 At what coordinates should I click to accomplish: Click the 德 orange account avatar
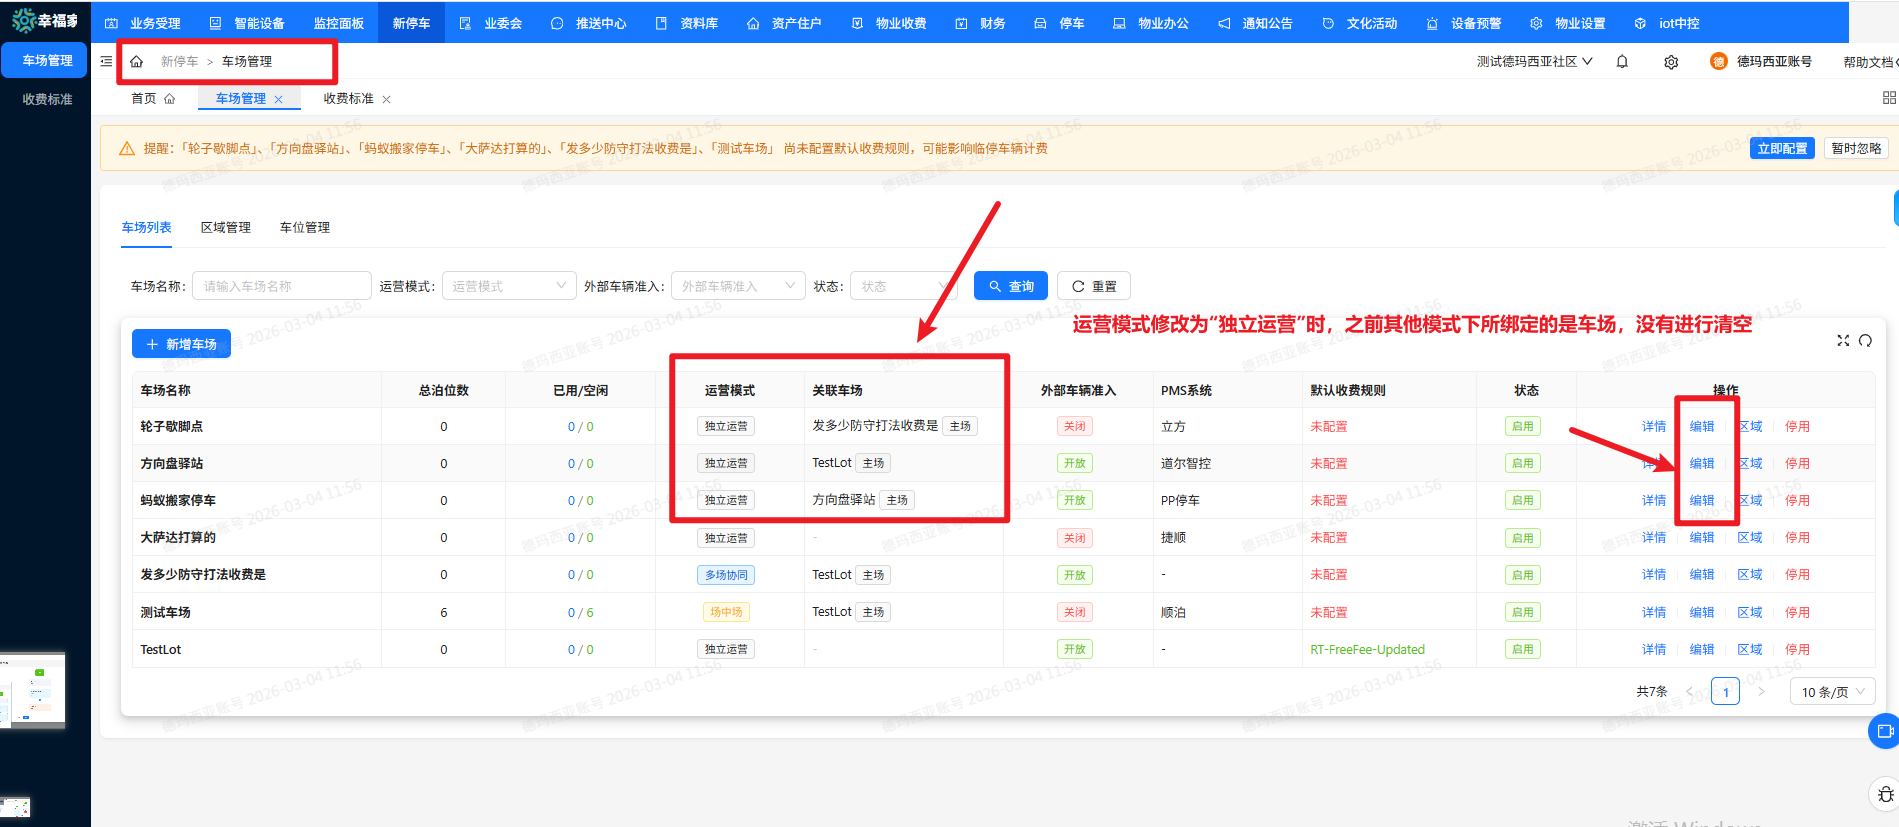[1718, 62]
